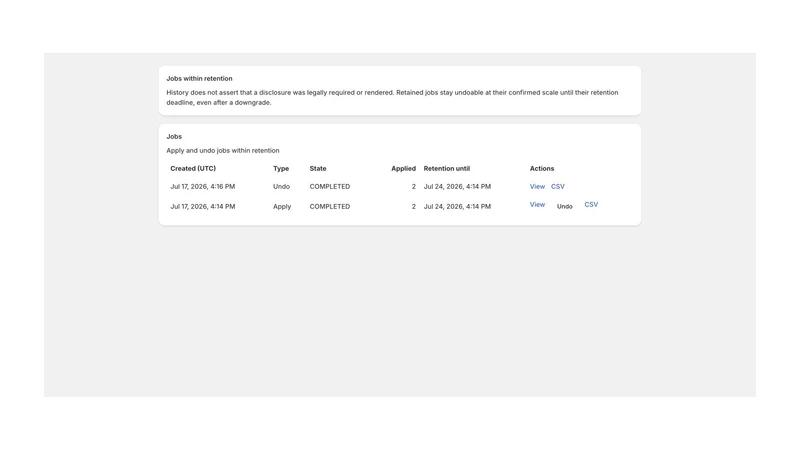Image resolution: width=800 pixels, height=450 pixels.
Task: Click the 'Apply' type cell
Action: click(x=282, y=207)
